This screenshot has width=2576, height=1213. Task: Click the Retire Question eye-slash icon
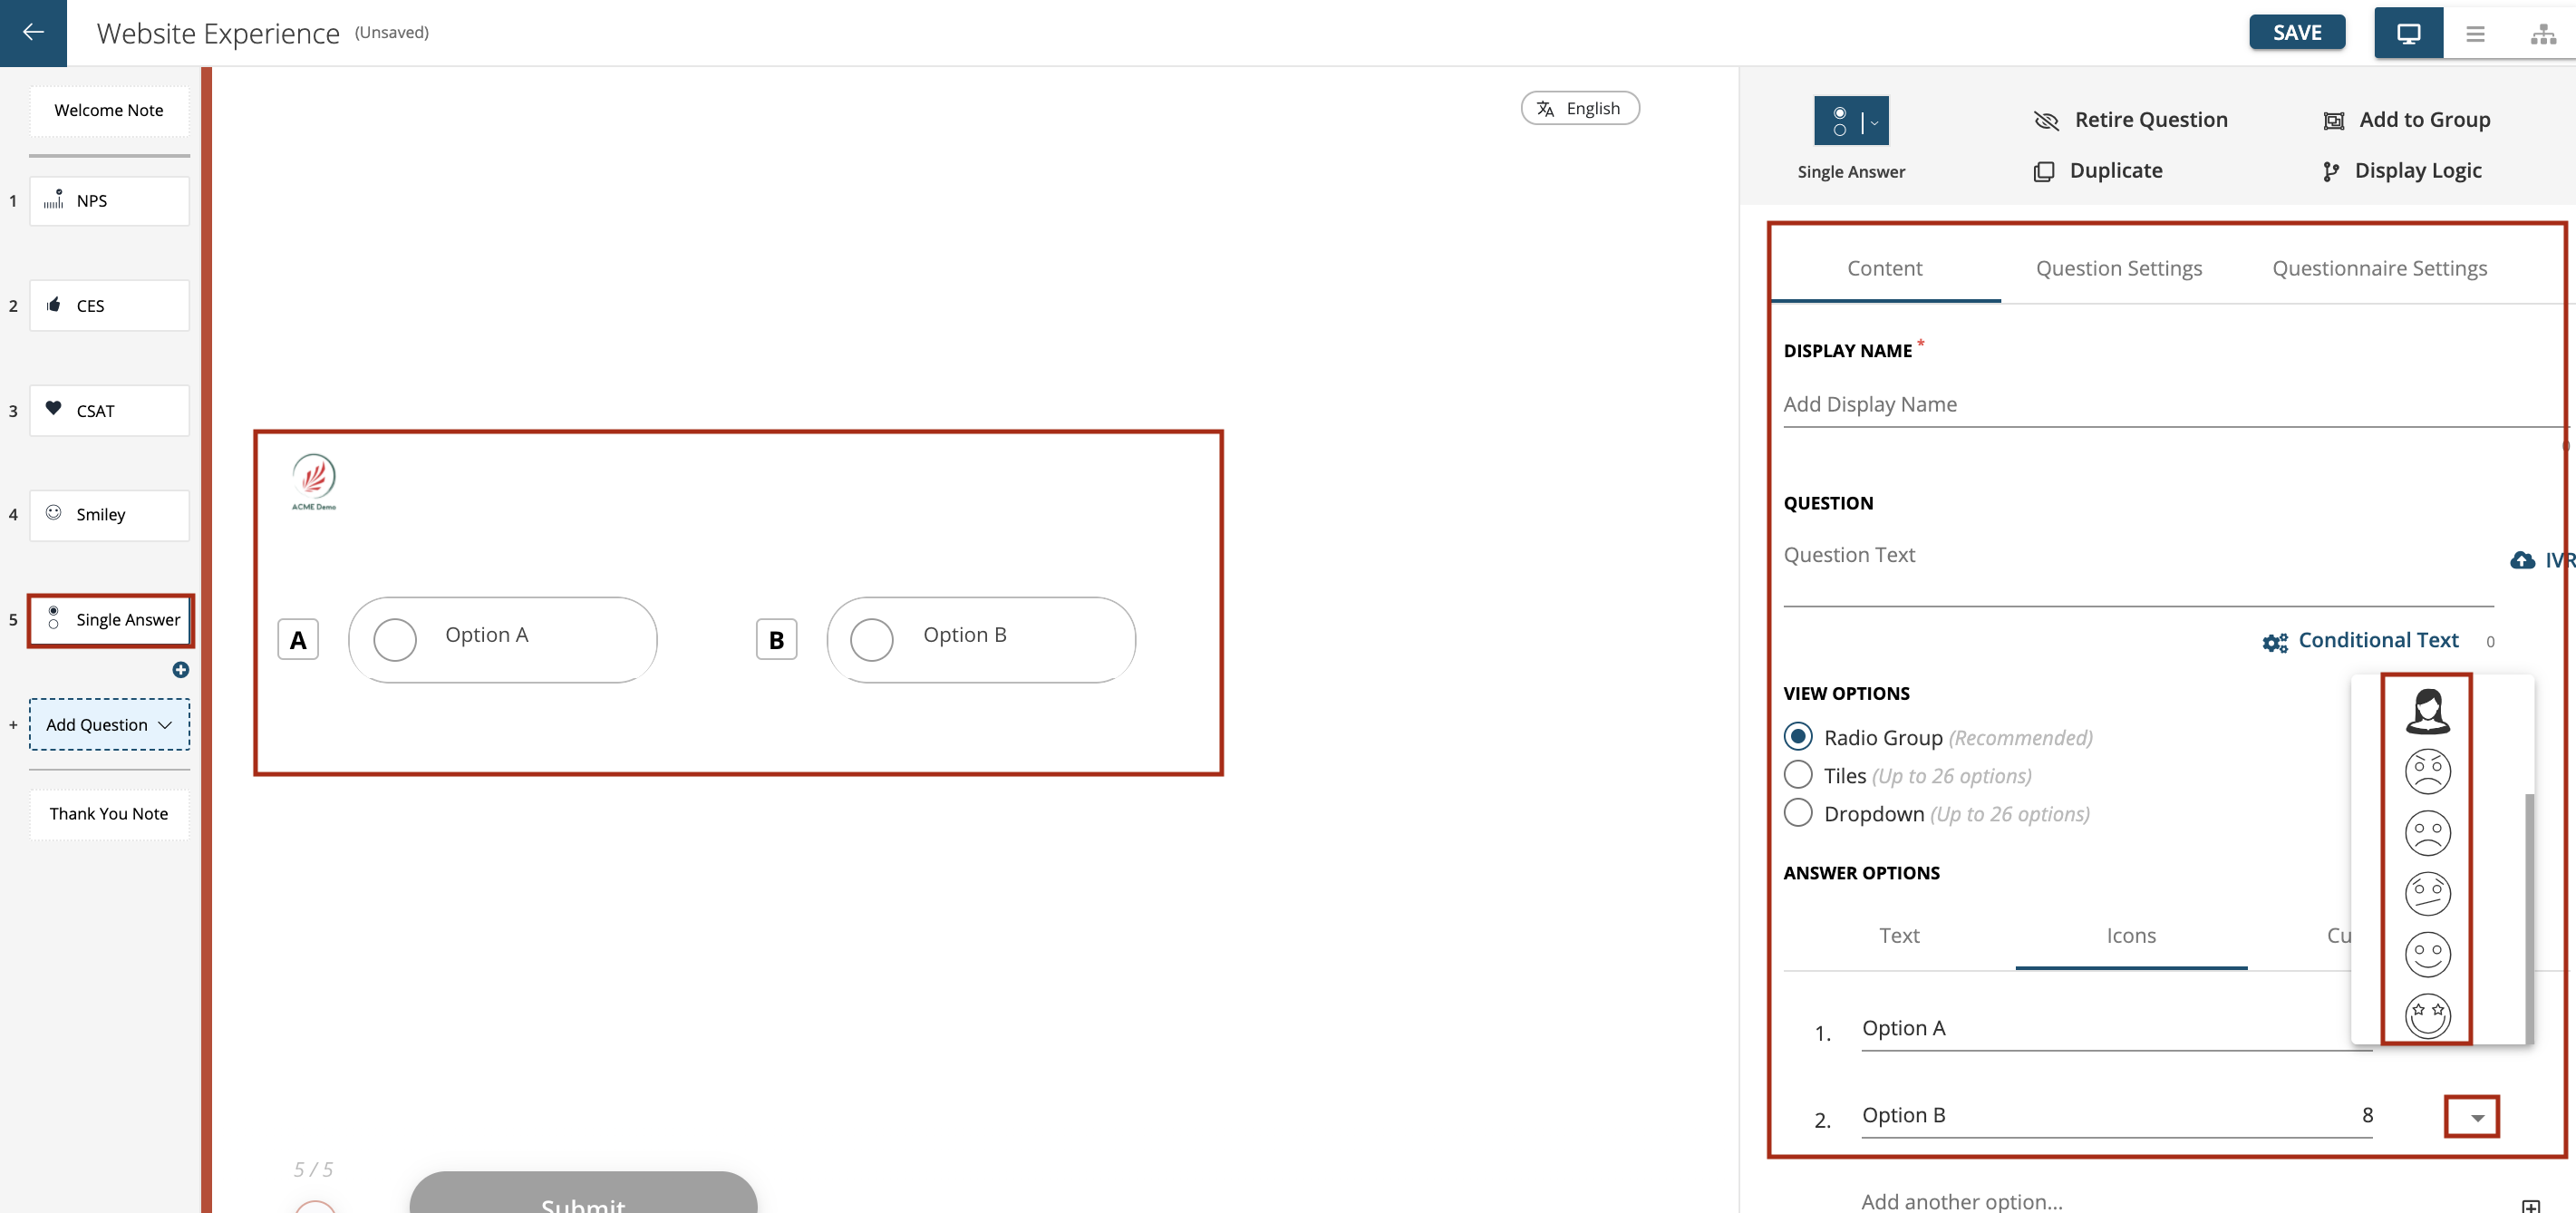2046,121
